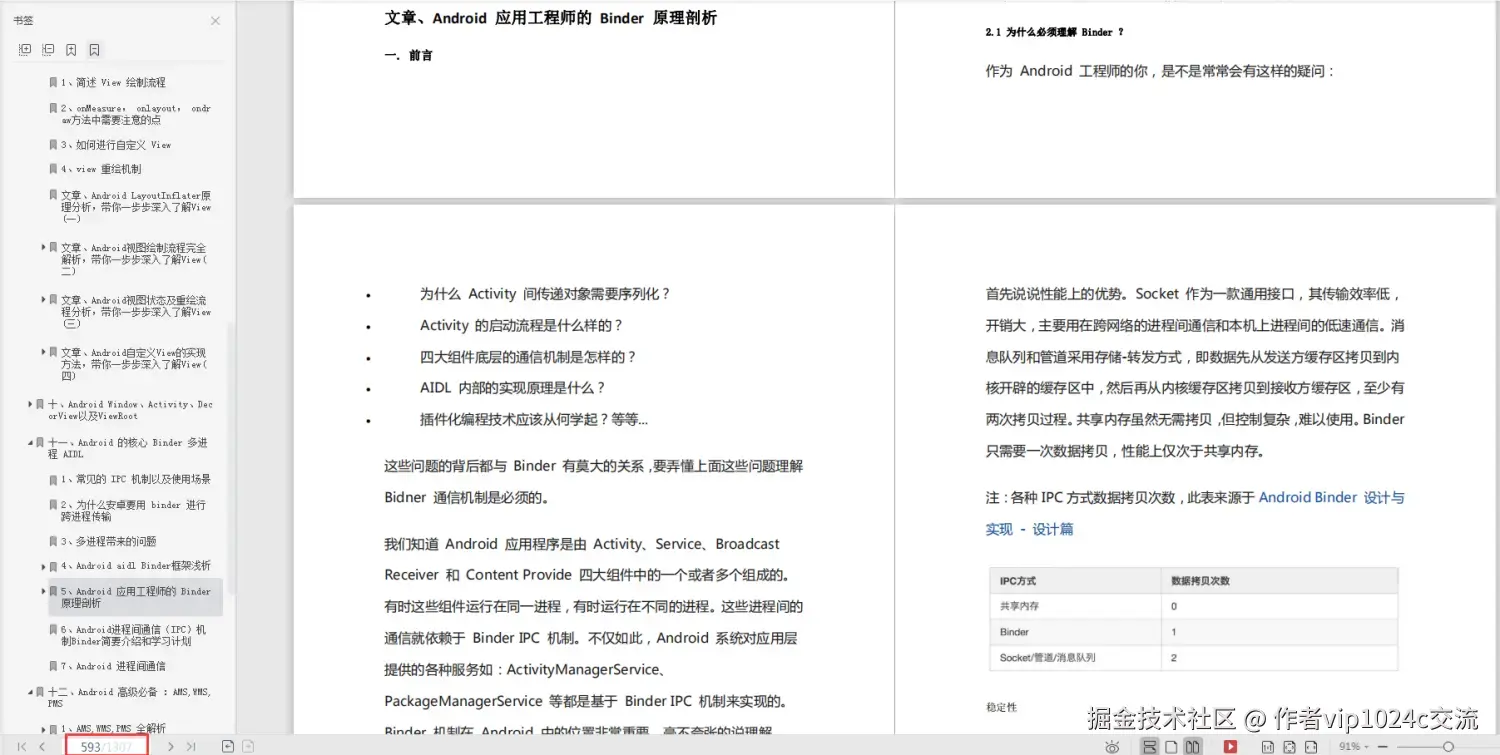Click the collapse-all bookmarks icon
Screen dimensions: 1500x755
point(48,49)
